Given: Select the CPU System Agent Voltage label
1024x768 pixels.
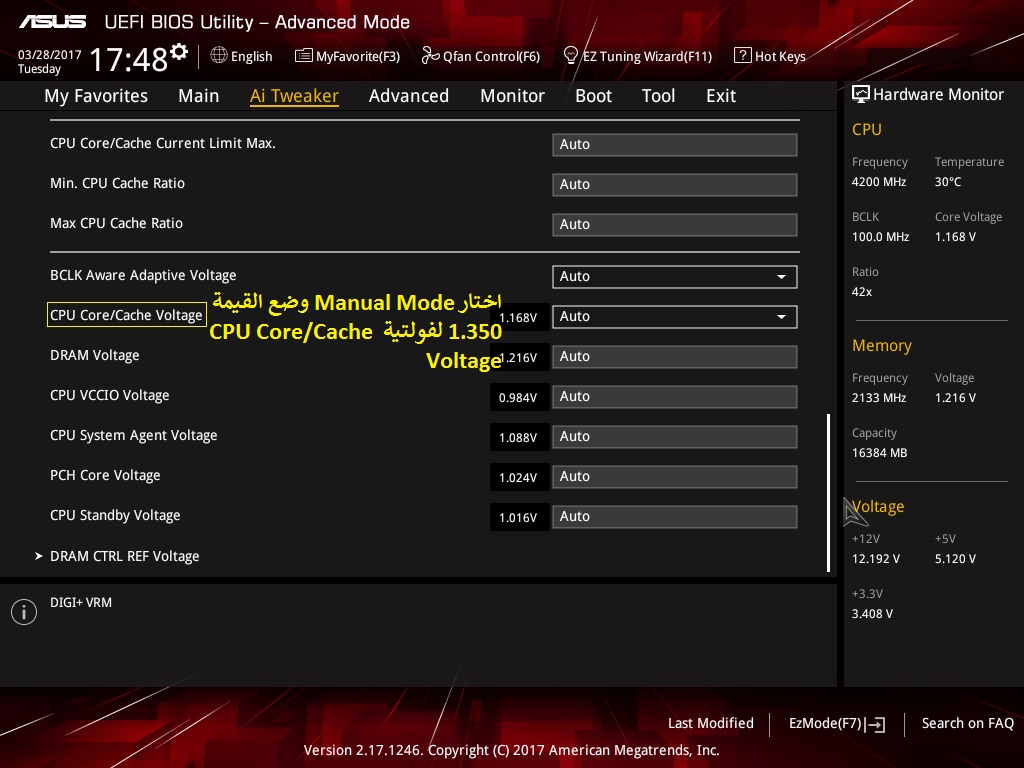Looking at the screenshot, I should click(x=134, y=436).
